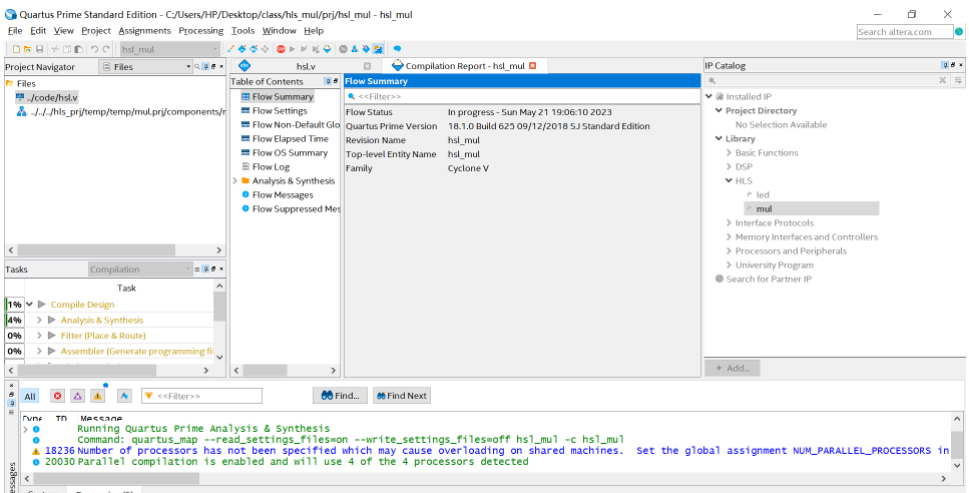Click the Start Compilation play icon

[292, 49]
